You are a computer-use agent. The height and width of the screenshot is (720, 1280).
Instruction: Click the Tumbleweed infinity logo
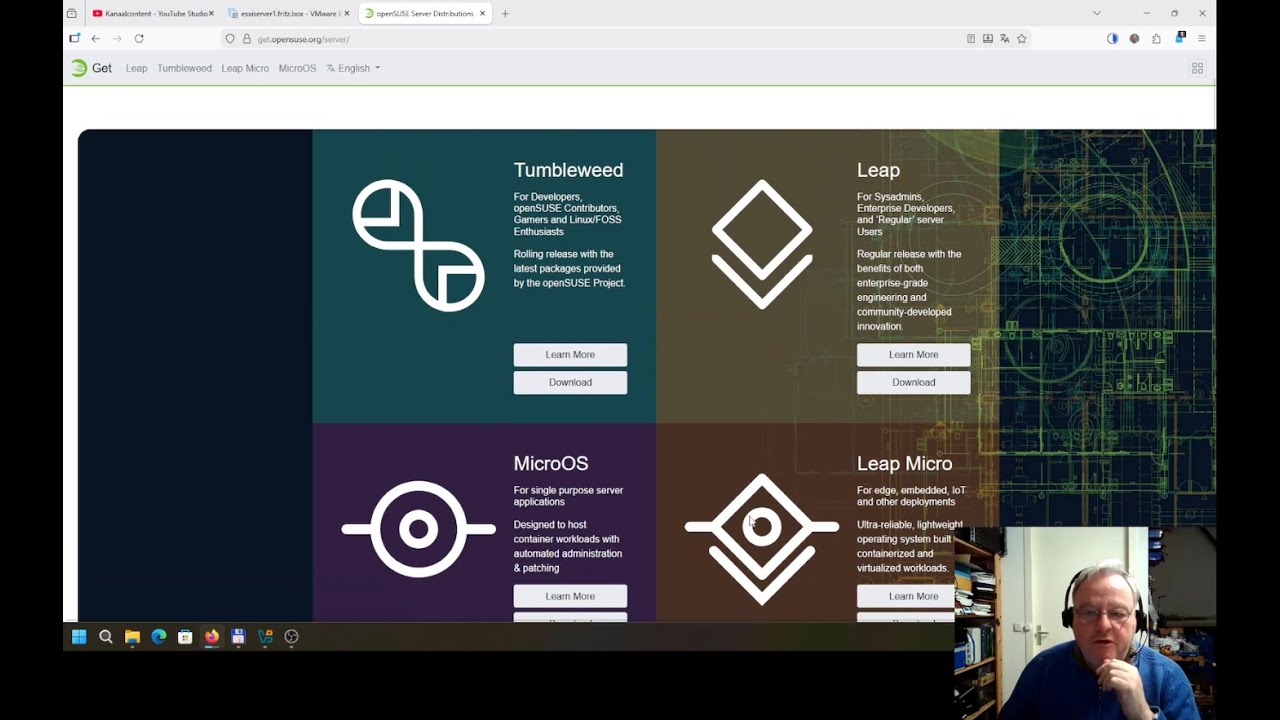418,245
